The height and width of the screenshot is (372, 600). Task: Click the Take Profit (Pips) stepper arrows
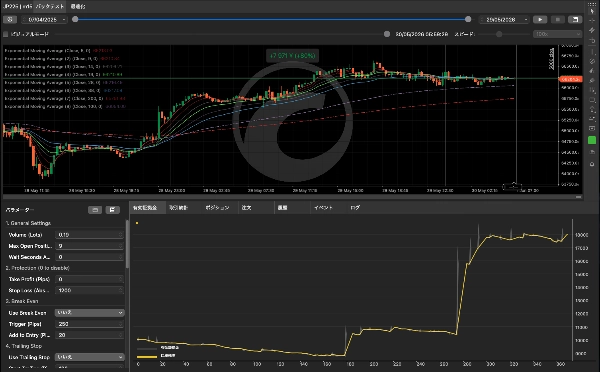(x=121, y=279)
